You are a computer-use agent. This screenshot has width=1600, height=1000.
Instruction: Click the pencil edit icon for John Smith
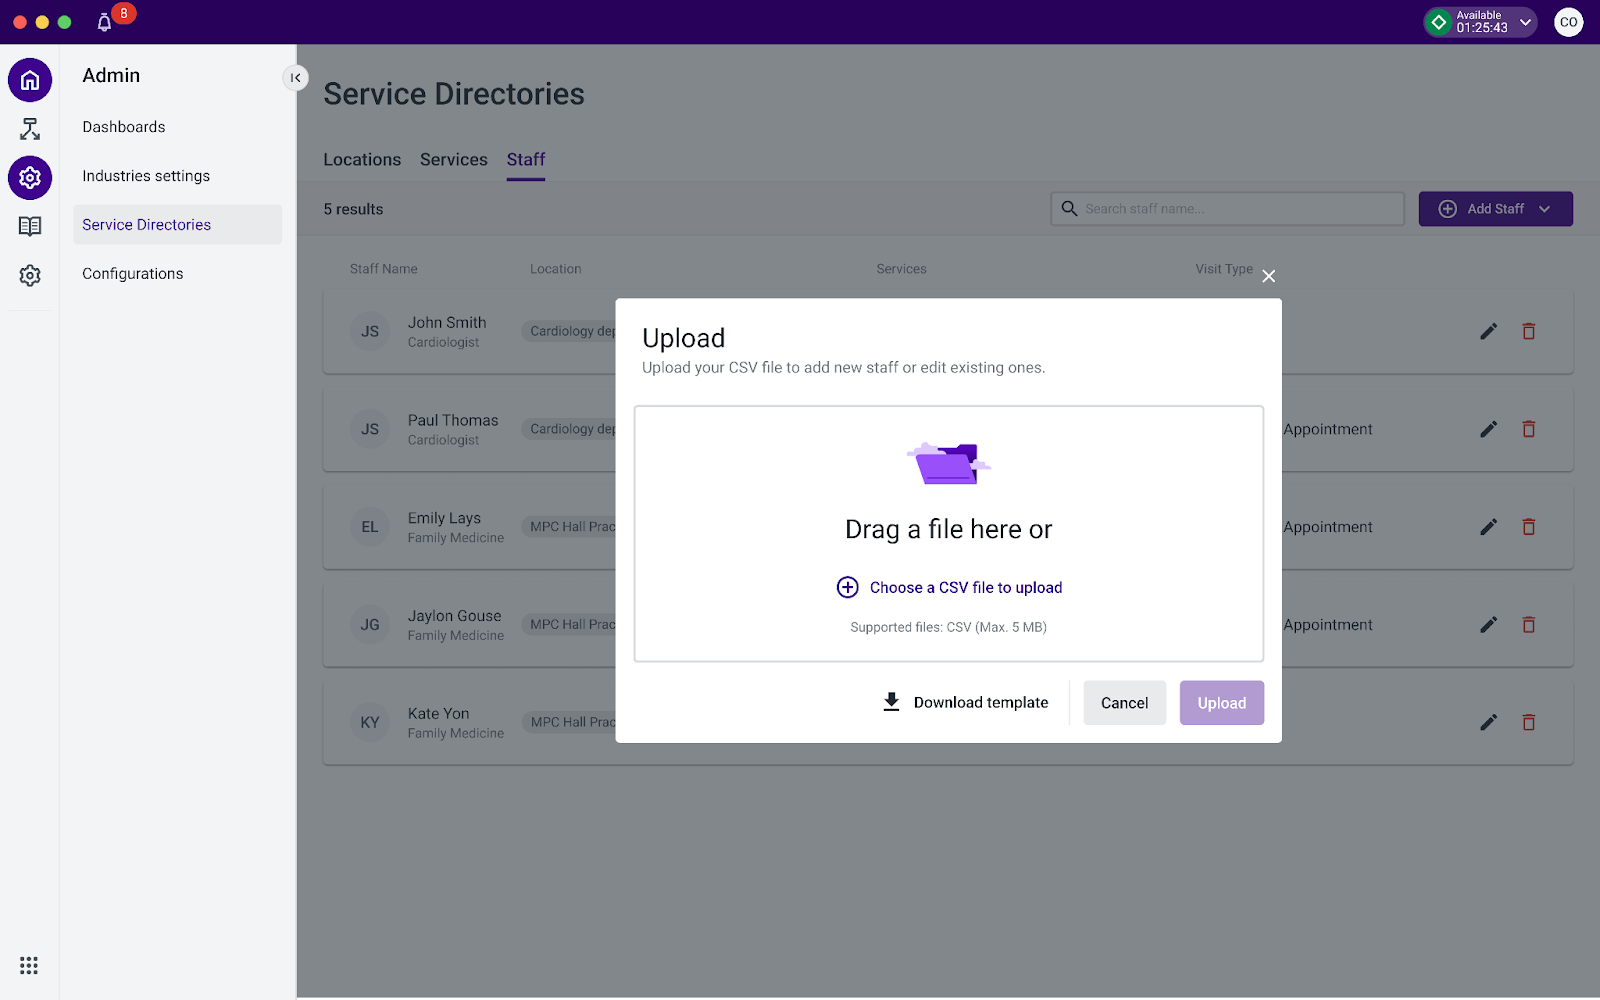1488,331
